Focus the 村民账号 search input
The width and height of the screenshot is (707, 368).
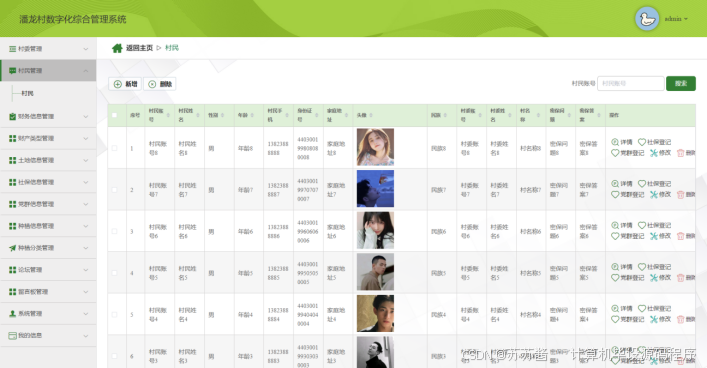click(630, 83)
